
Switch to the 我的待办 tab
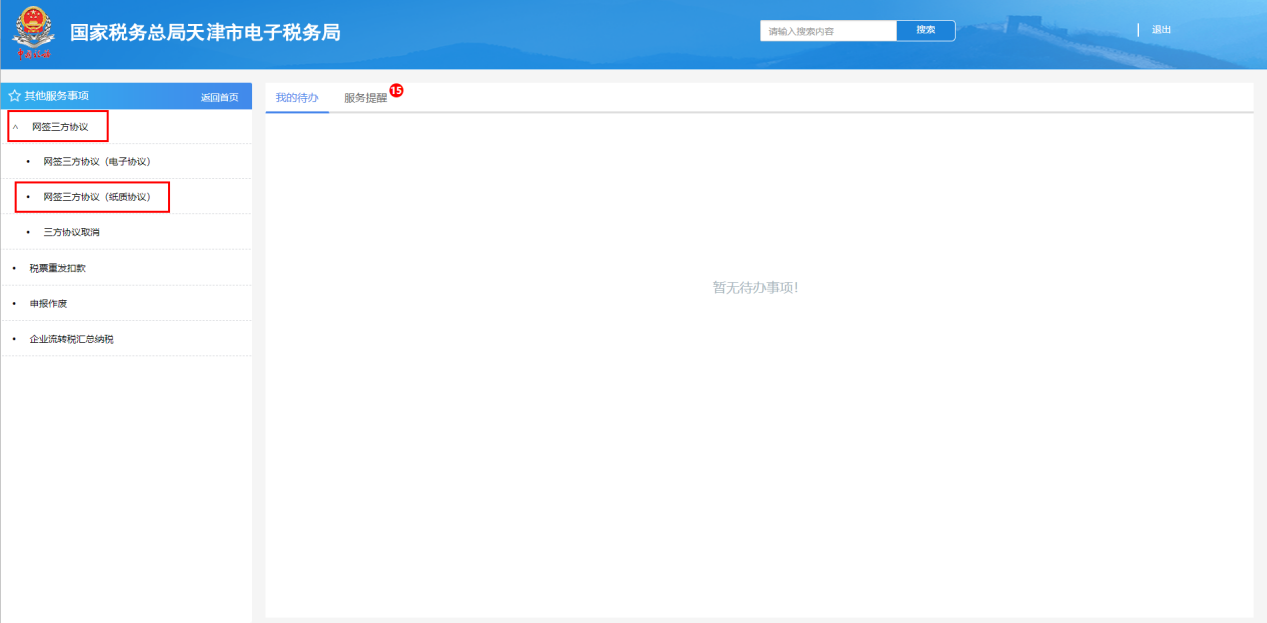297,98
